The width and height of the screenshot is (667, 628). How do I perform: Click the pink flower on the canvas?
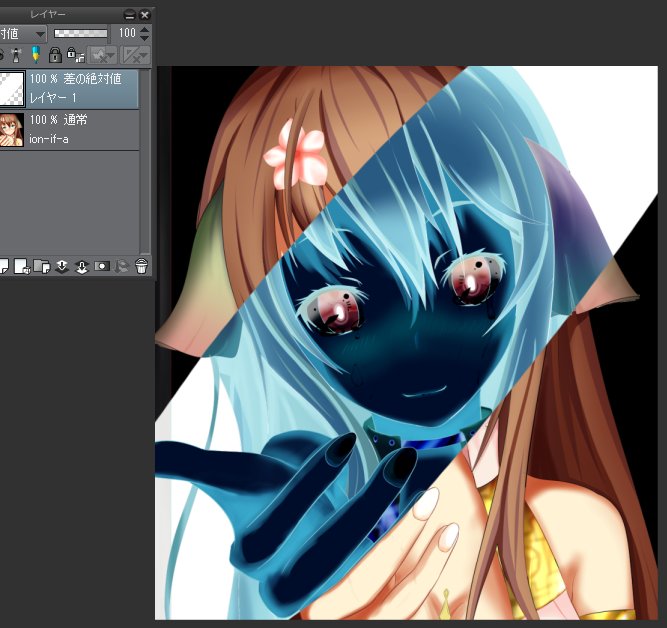coord(294,153)
